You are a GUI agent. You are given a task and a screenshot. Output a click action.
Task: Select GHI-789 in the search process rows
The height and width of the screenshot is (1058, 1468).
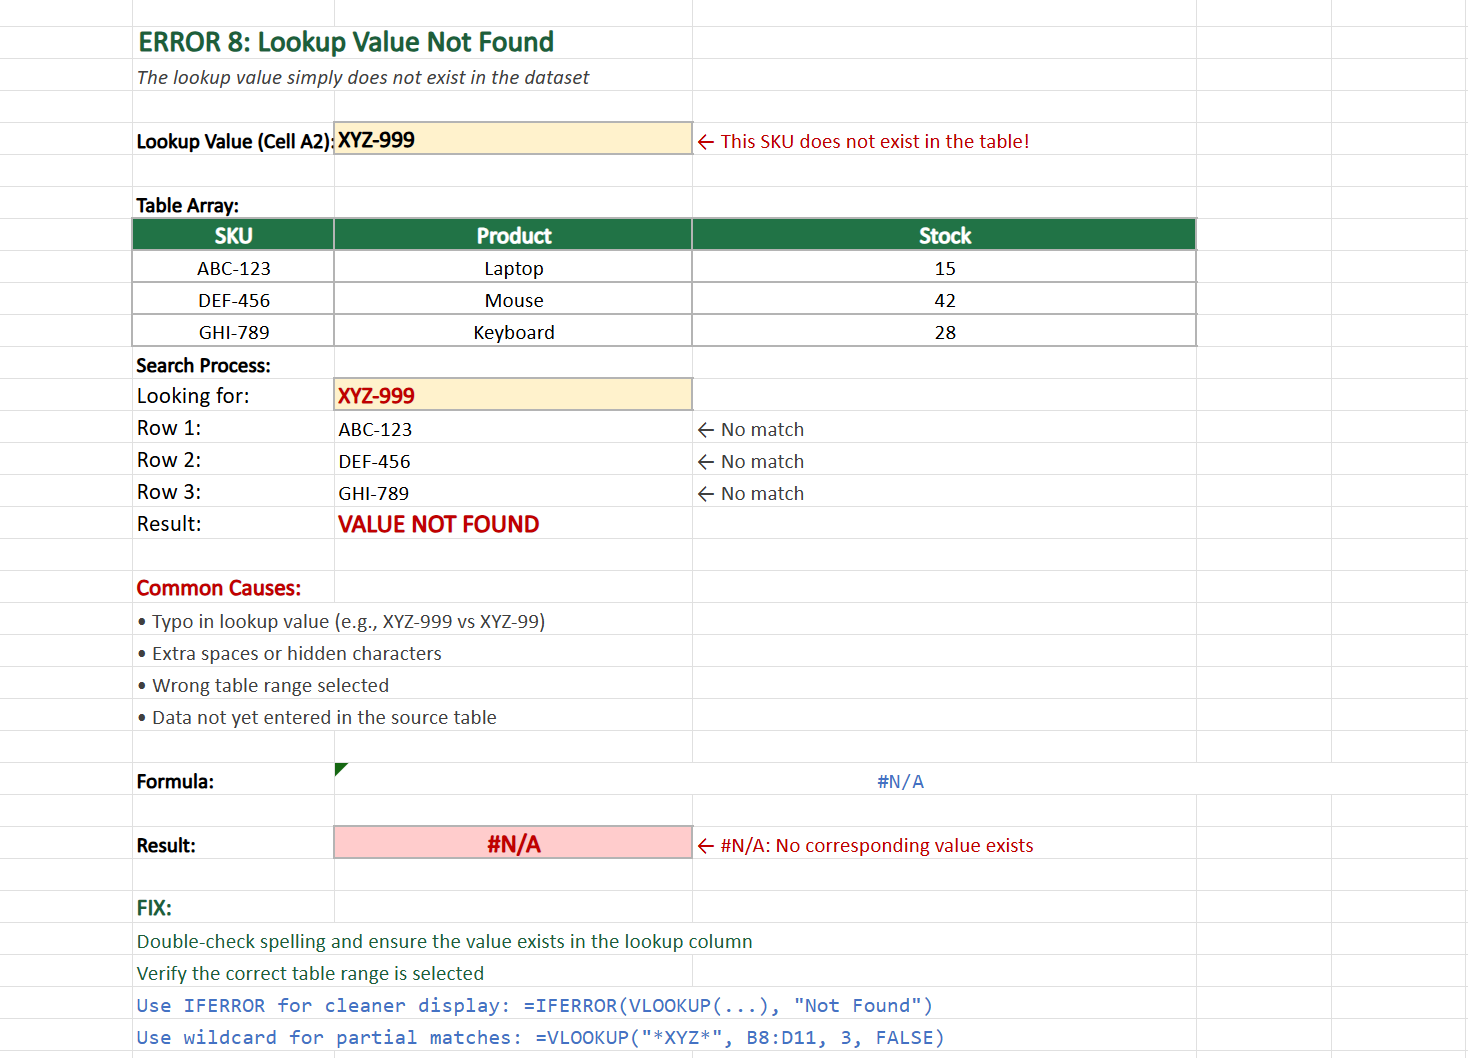point(374,493)
